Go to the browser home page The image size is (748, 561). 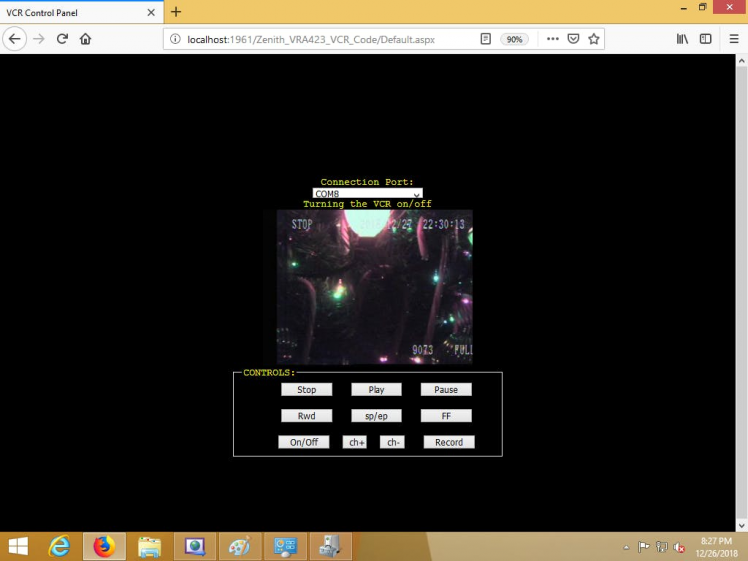[86, 39]
